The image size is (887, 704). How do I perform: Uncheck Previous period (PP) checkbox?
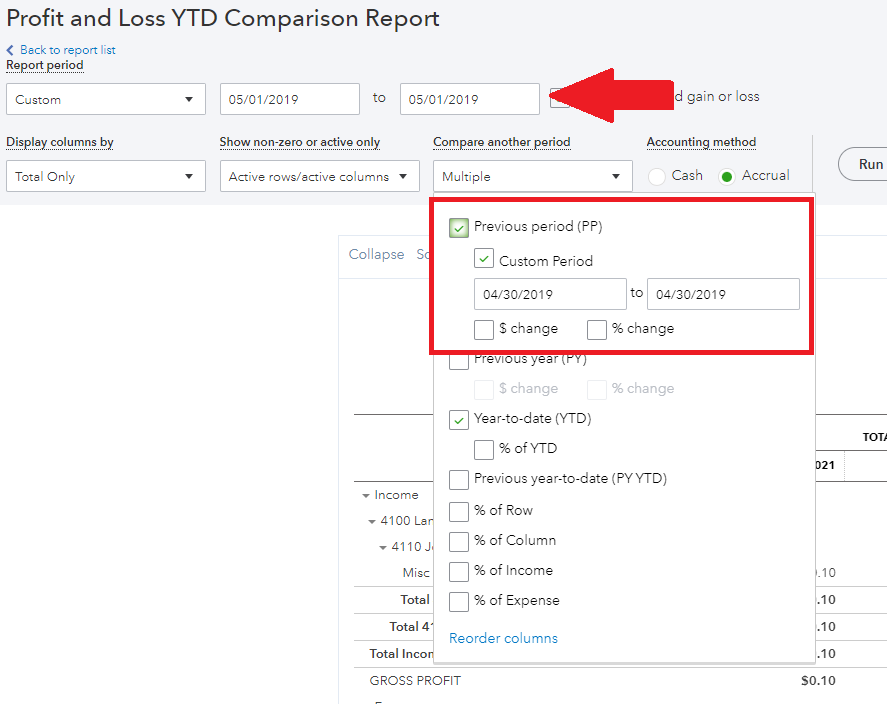click(460, 228)
